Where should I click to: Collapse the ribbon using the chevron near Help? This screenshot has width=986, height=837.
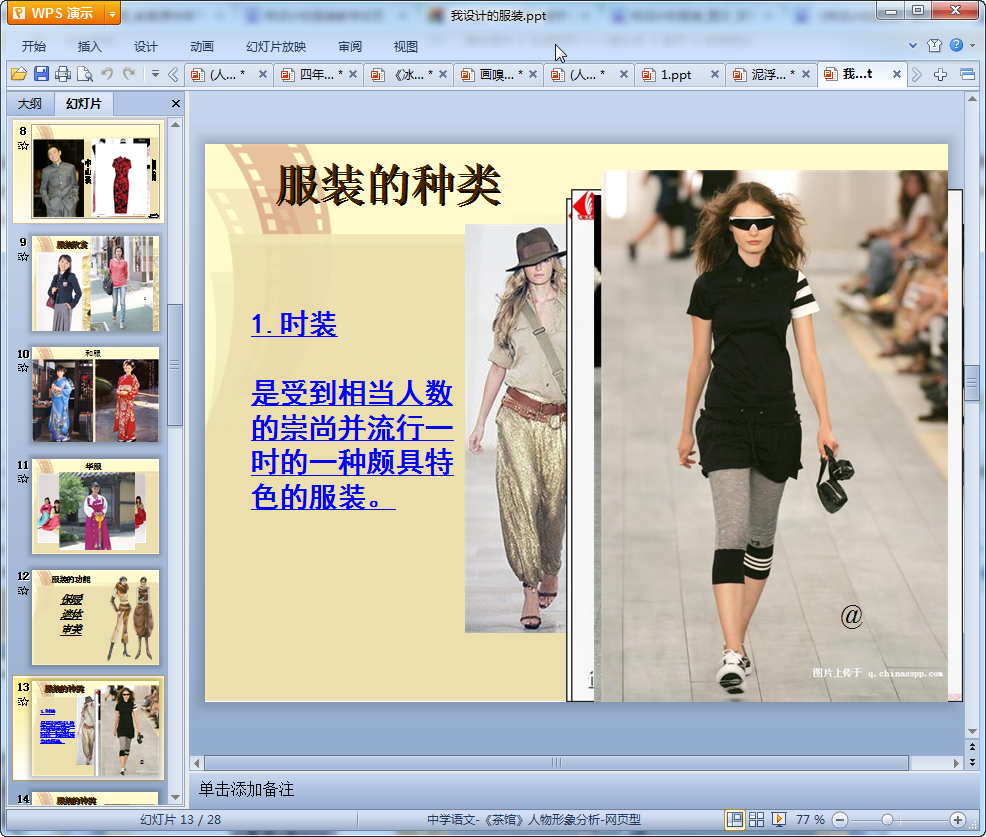tap(913, 45)
